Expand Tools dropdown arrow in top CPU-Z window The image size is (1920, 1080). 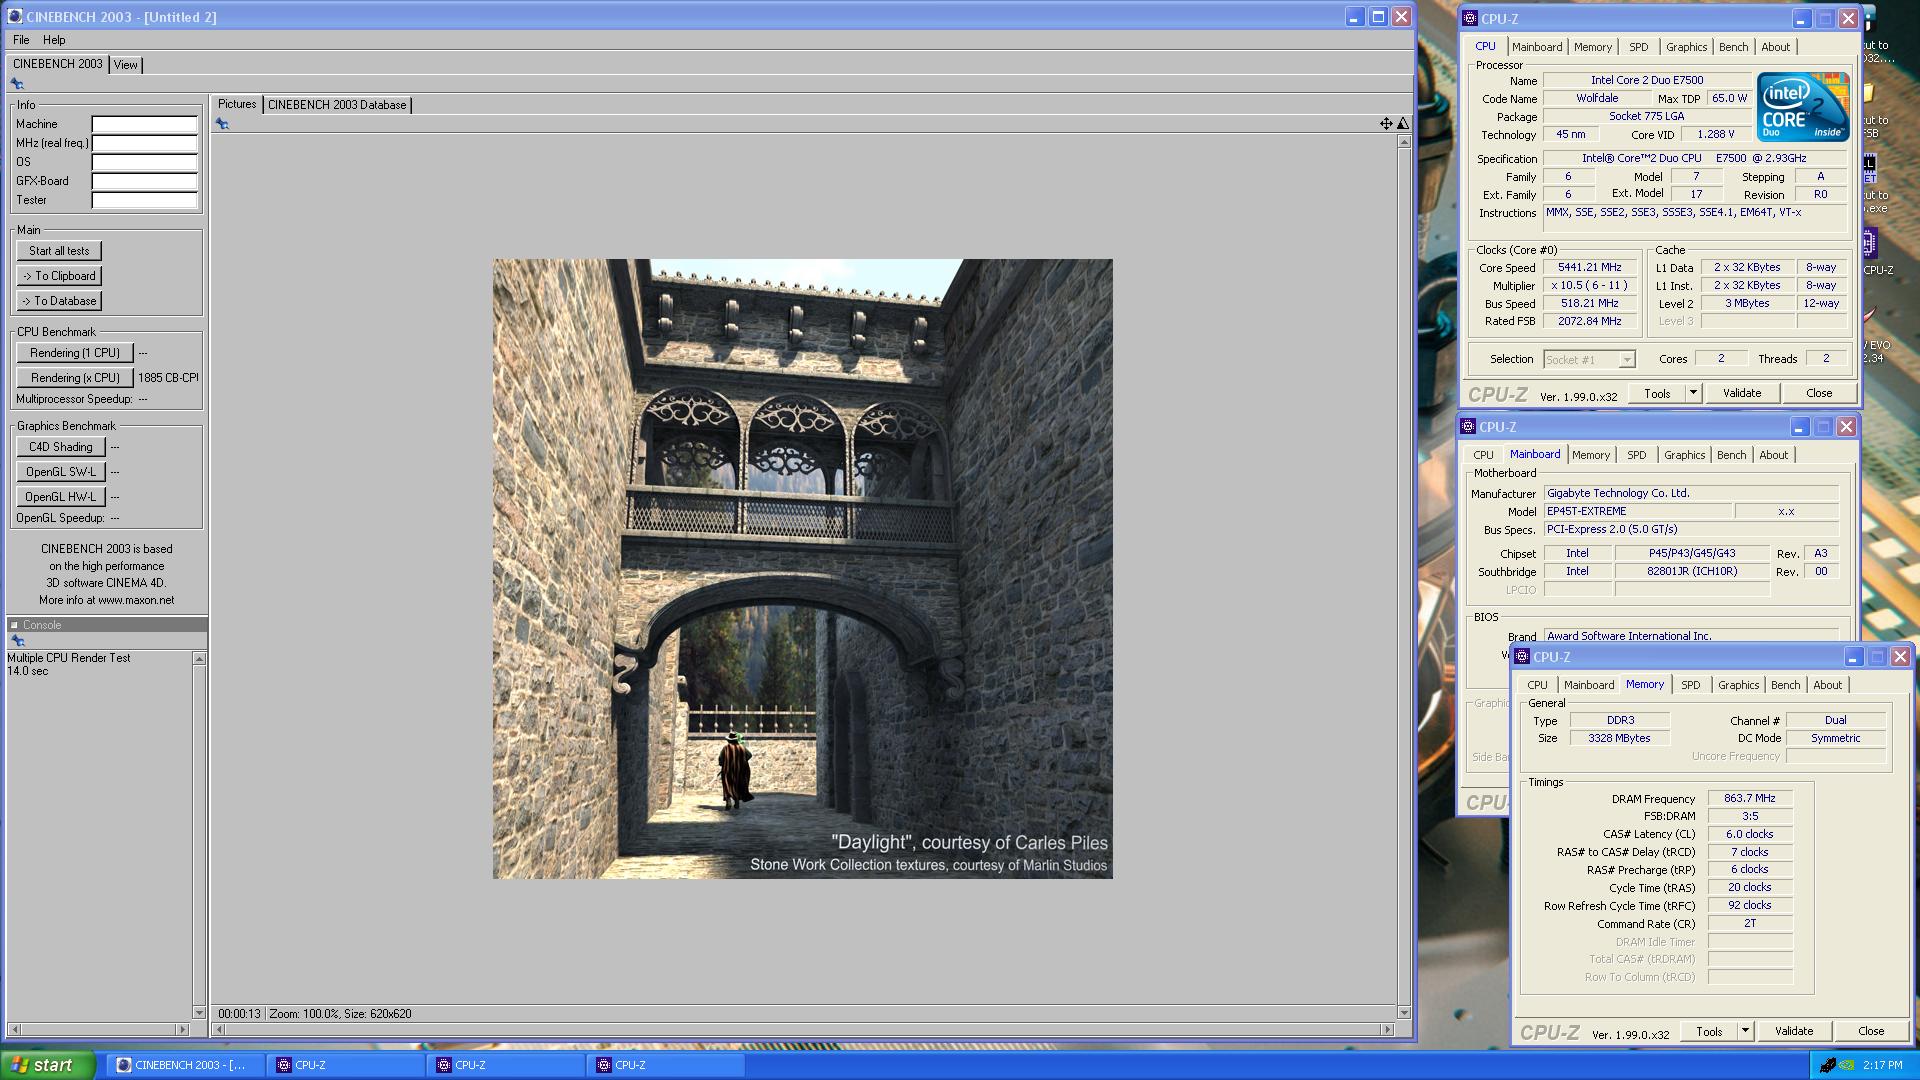1693,393
